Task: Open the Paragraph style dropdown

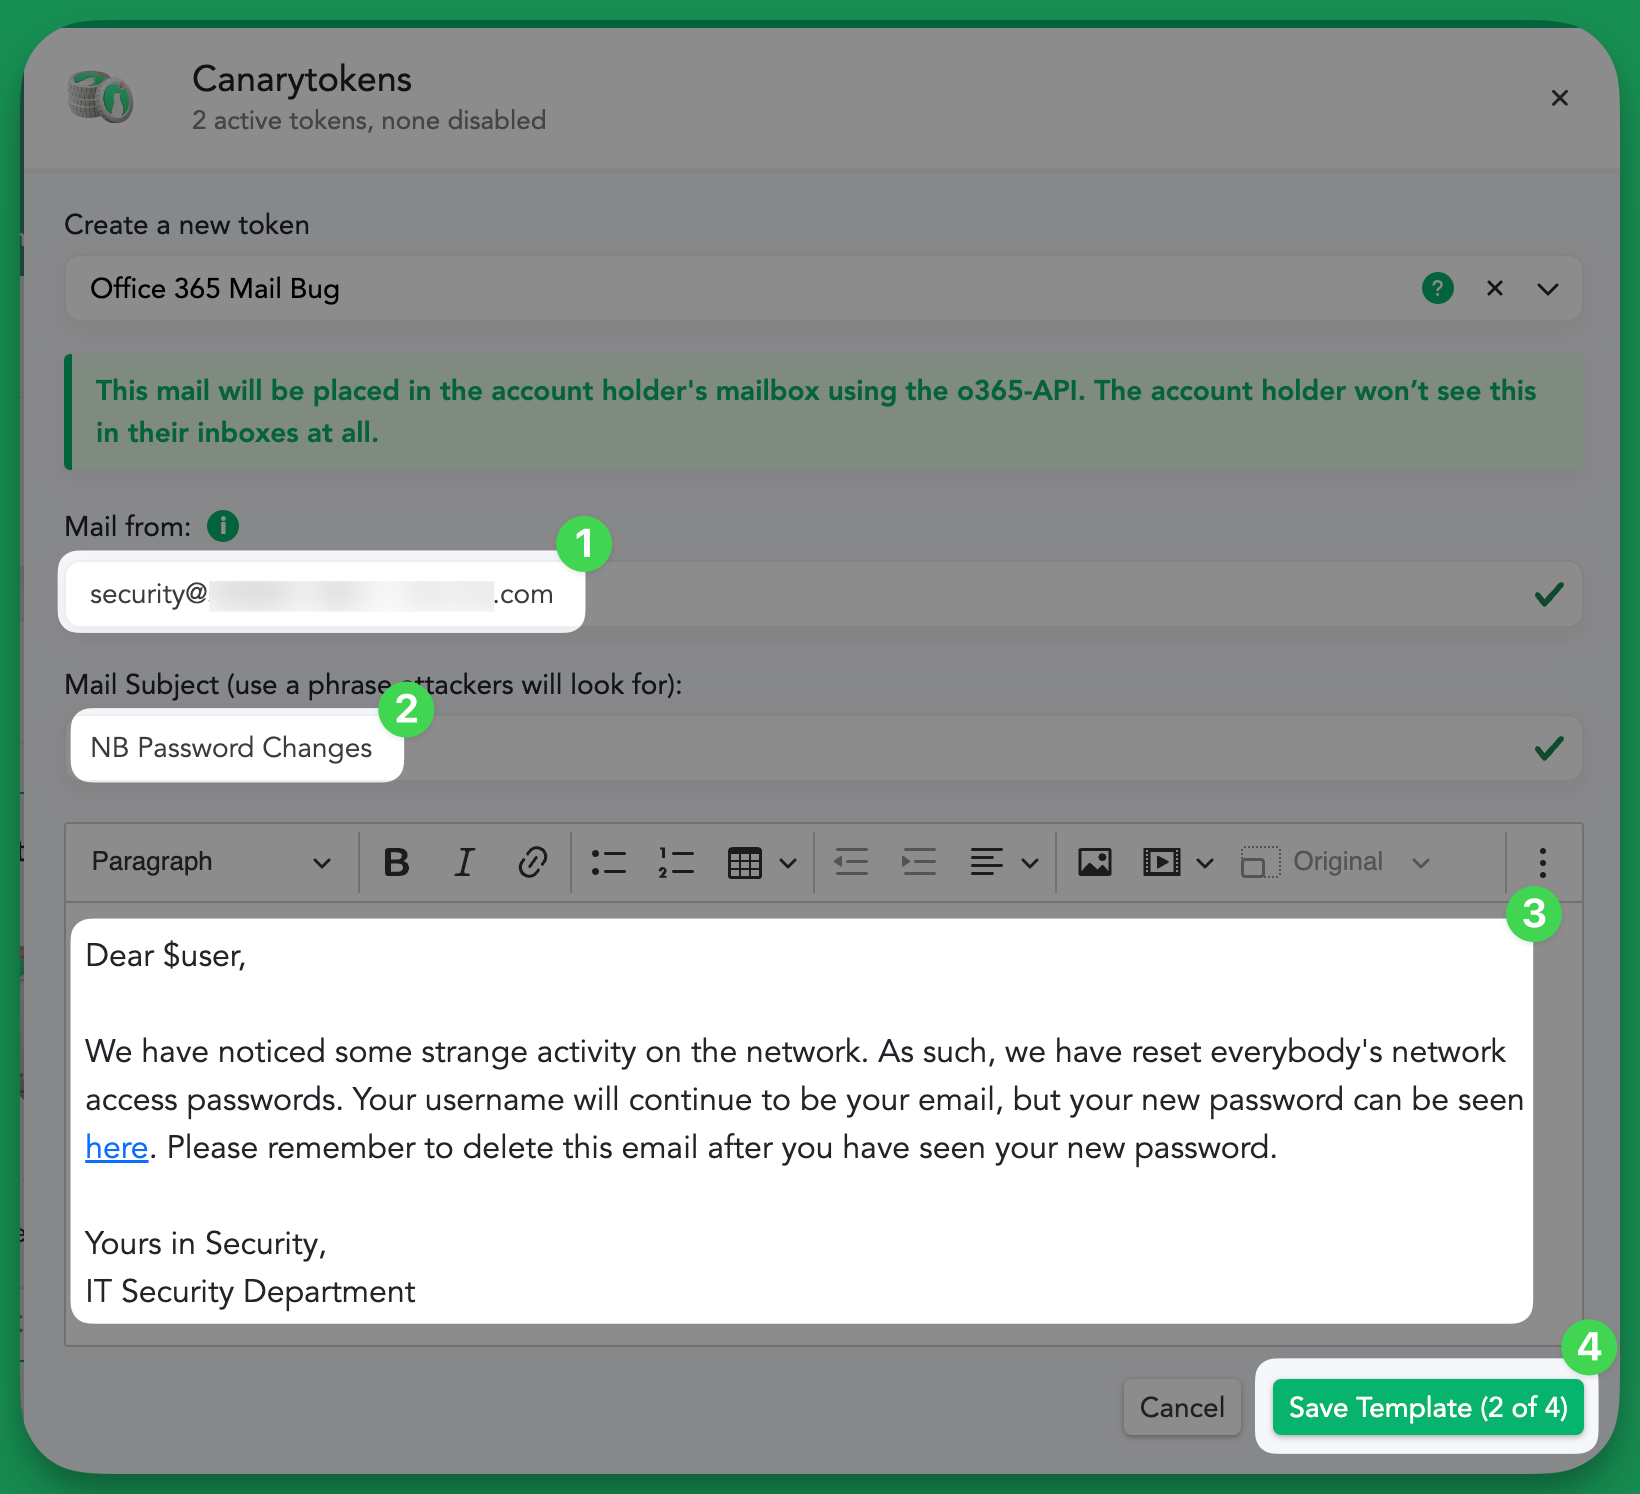Action: [x=211, y=862]
